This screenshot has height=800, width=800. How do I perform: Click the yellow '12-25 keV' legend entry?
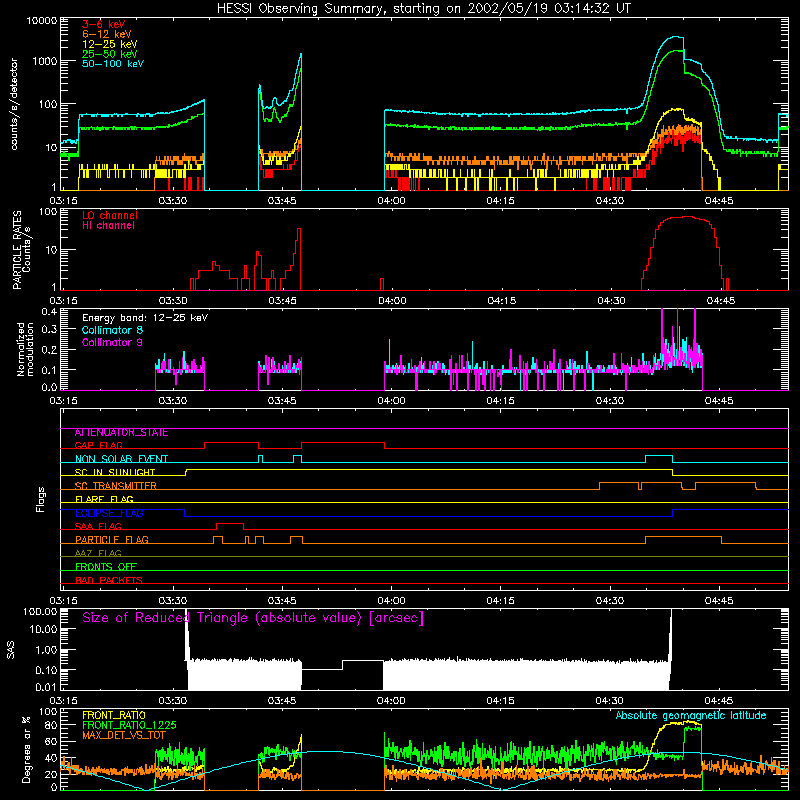pos(110,44)
